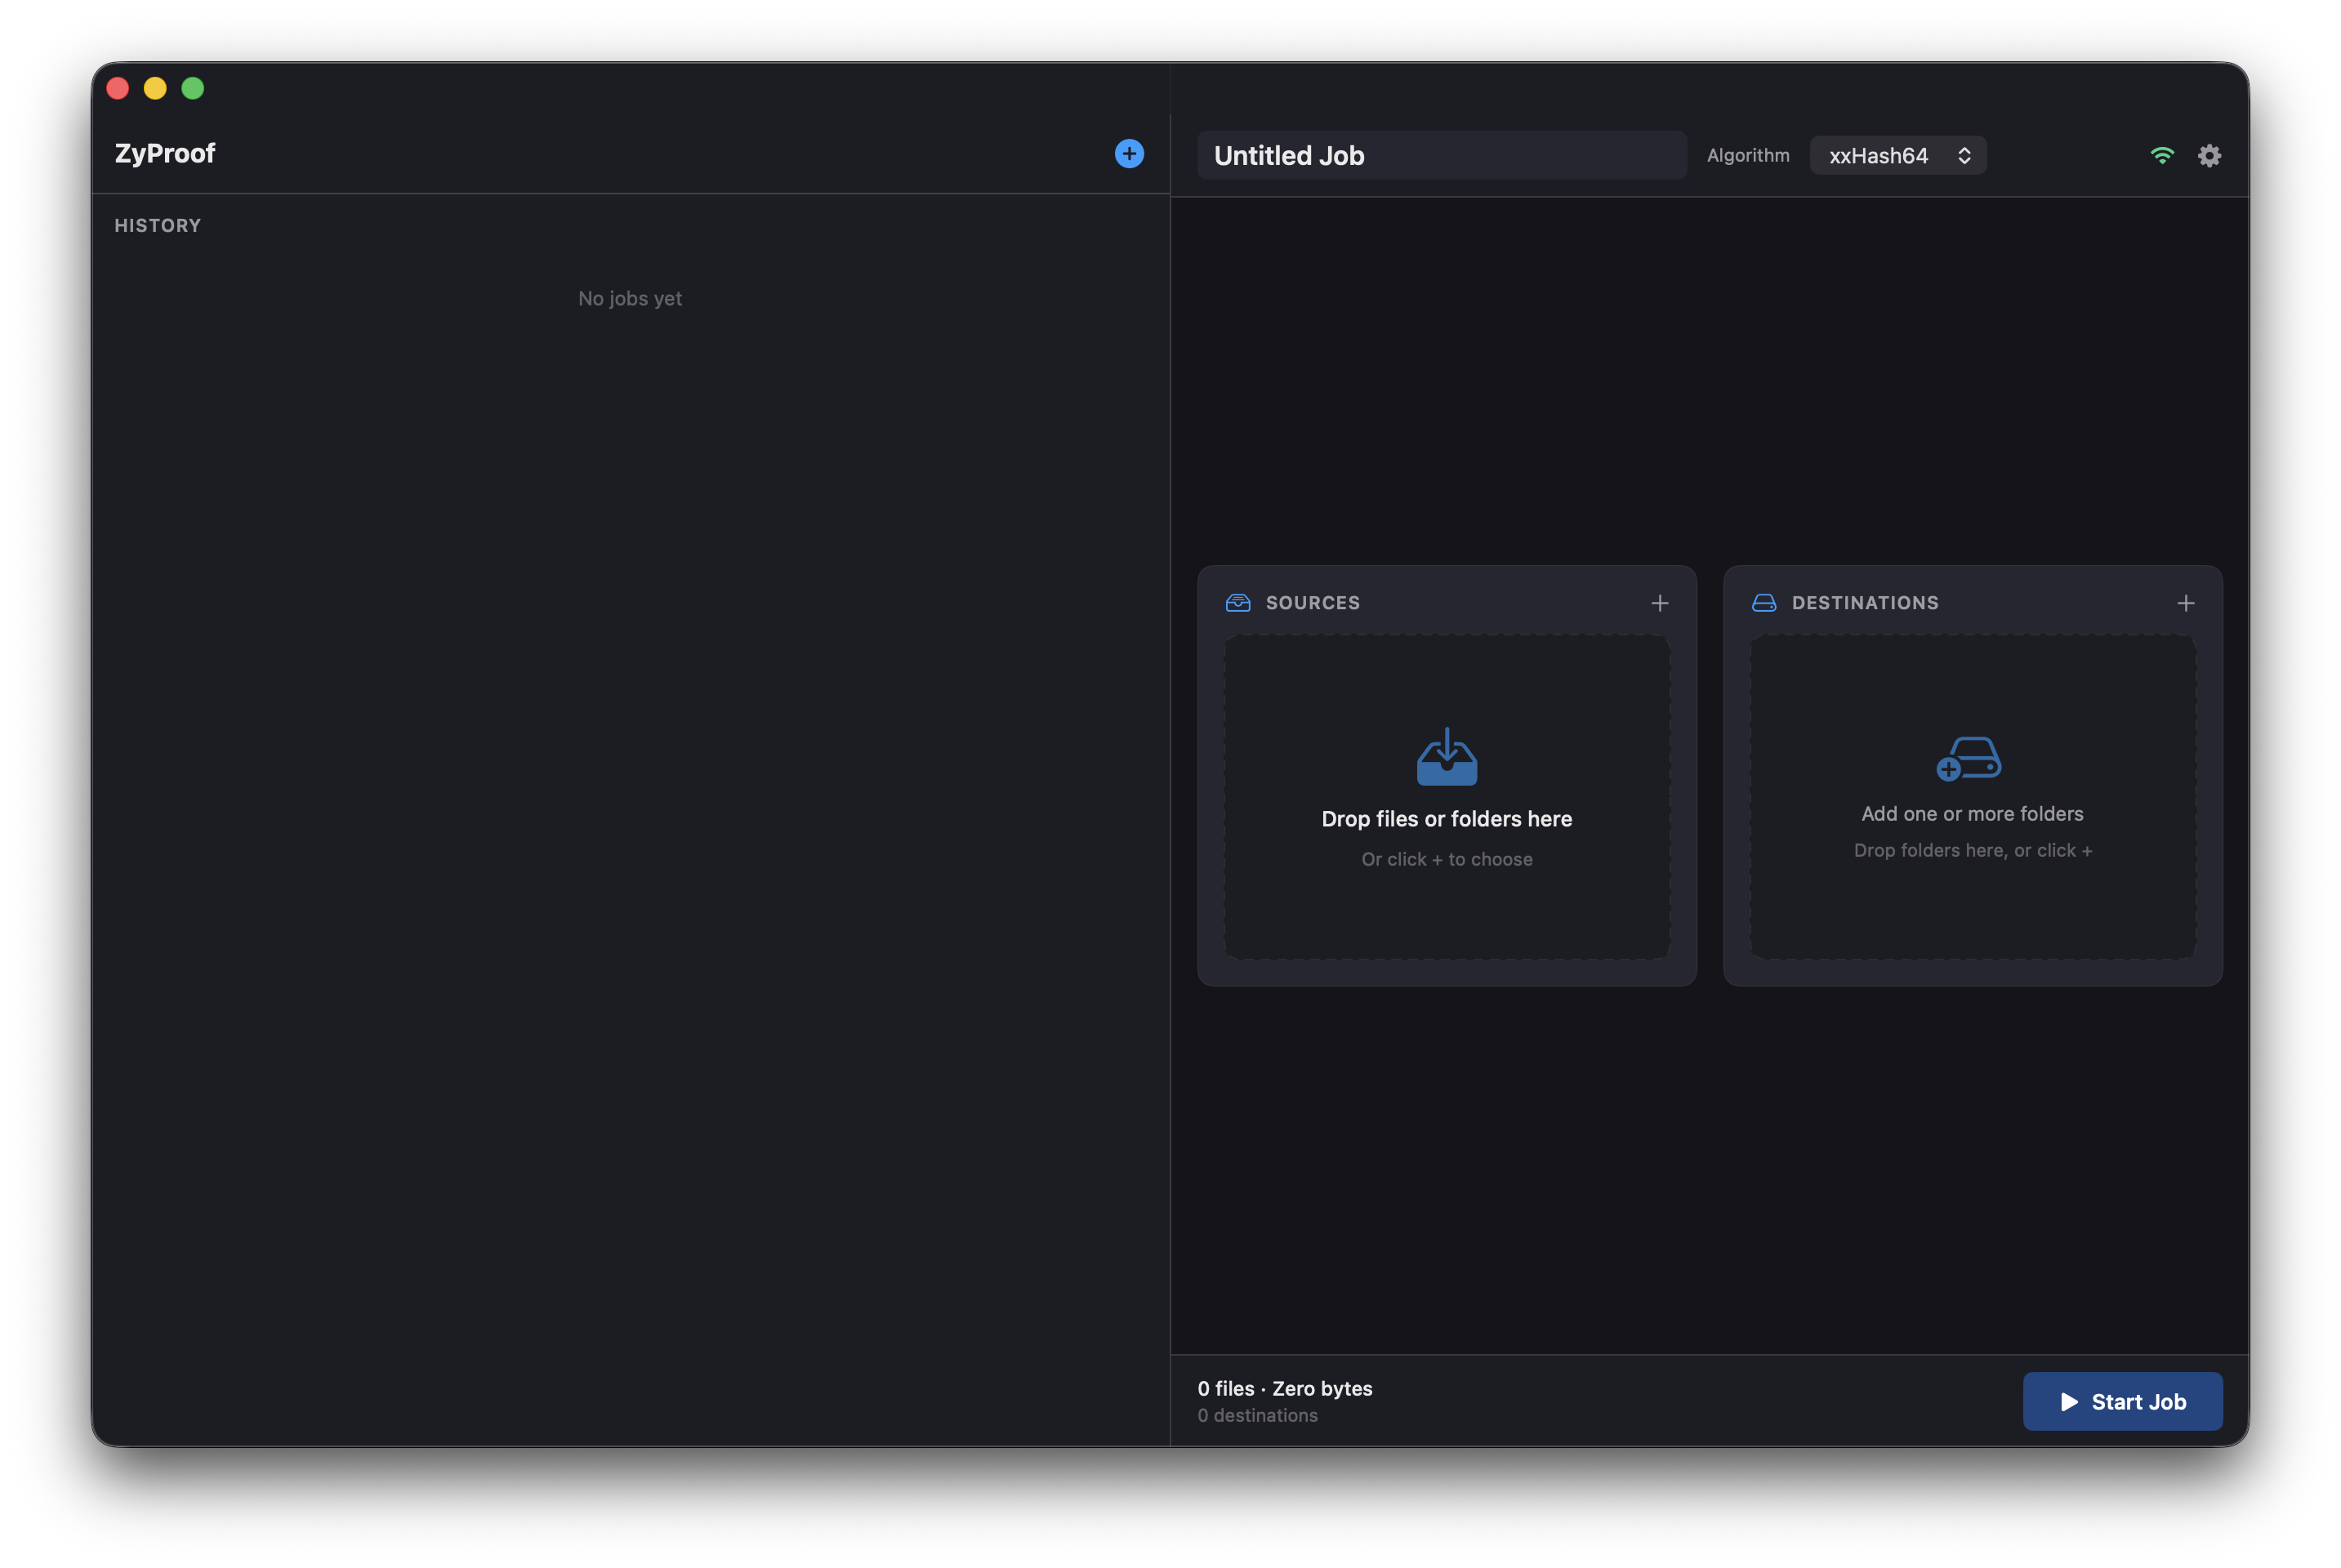
Task: Click "Drop files or folders here" text
Action: [1447, 819]
